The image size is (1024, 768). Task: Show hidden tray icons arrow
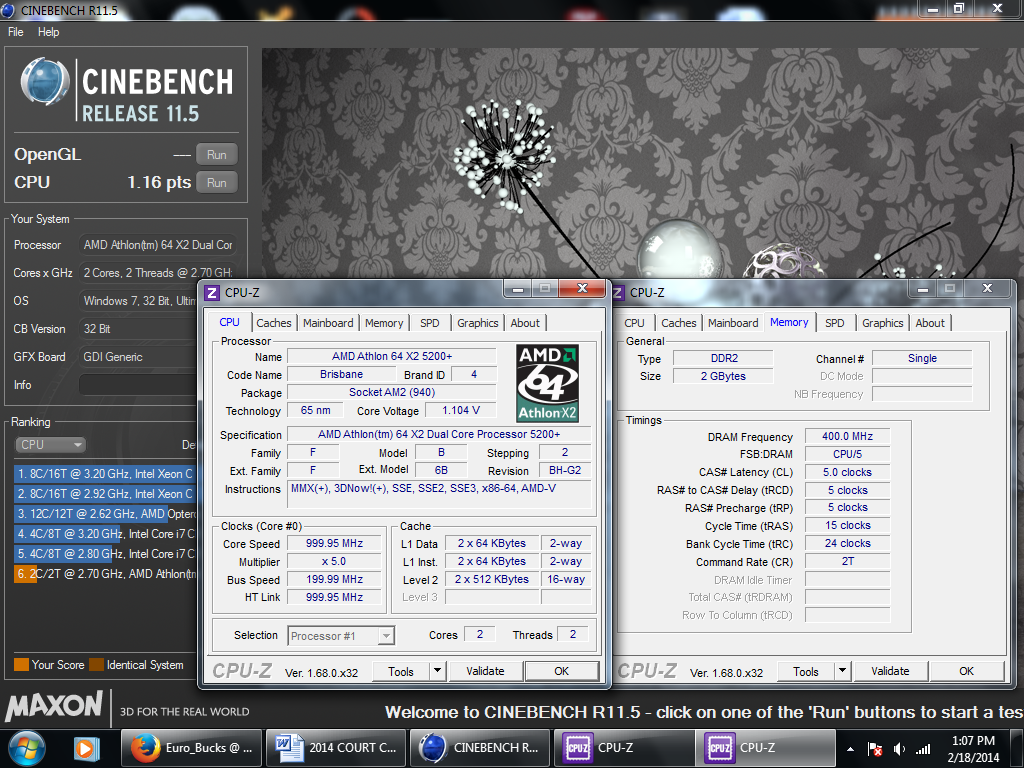coord(850,749)
